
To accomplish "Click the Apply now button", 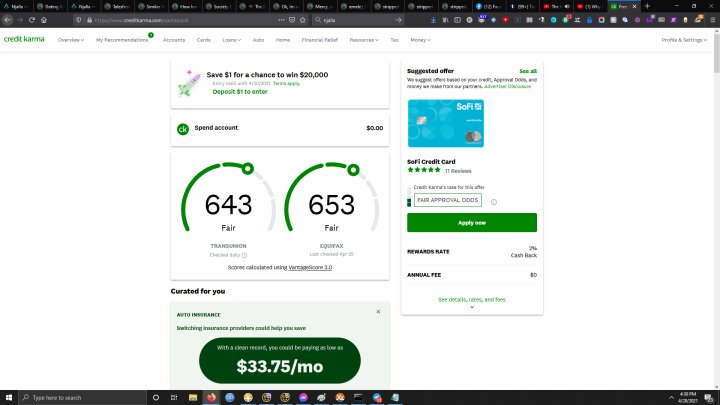I will tap(472, 222).
